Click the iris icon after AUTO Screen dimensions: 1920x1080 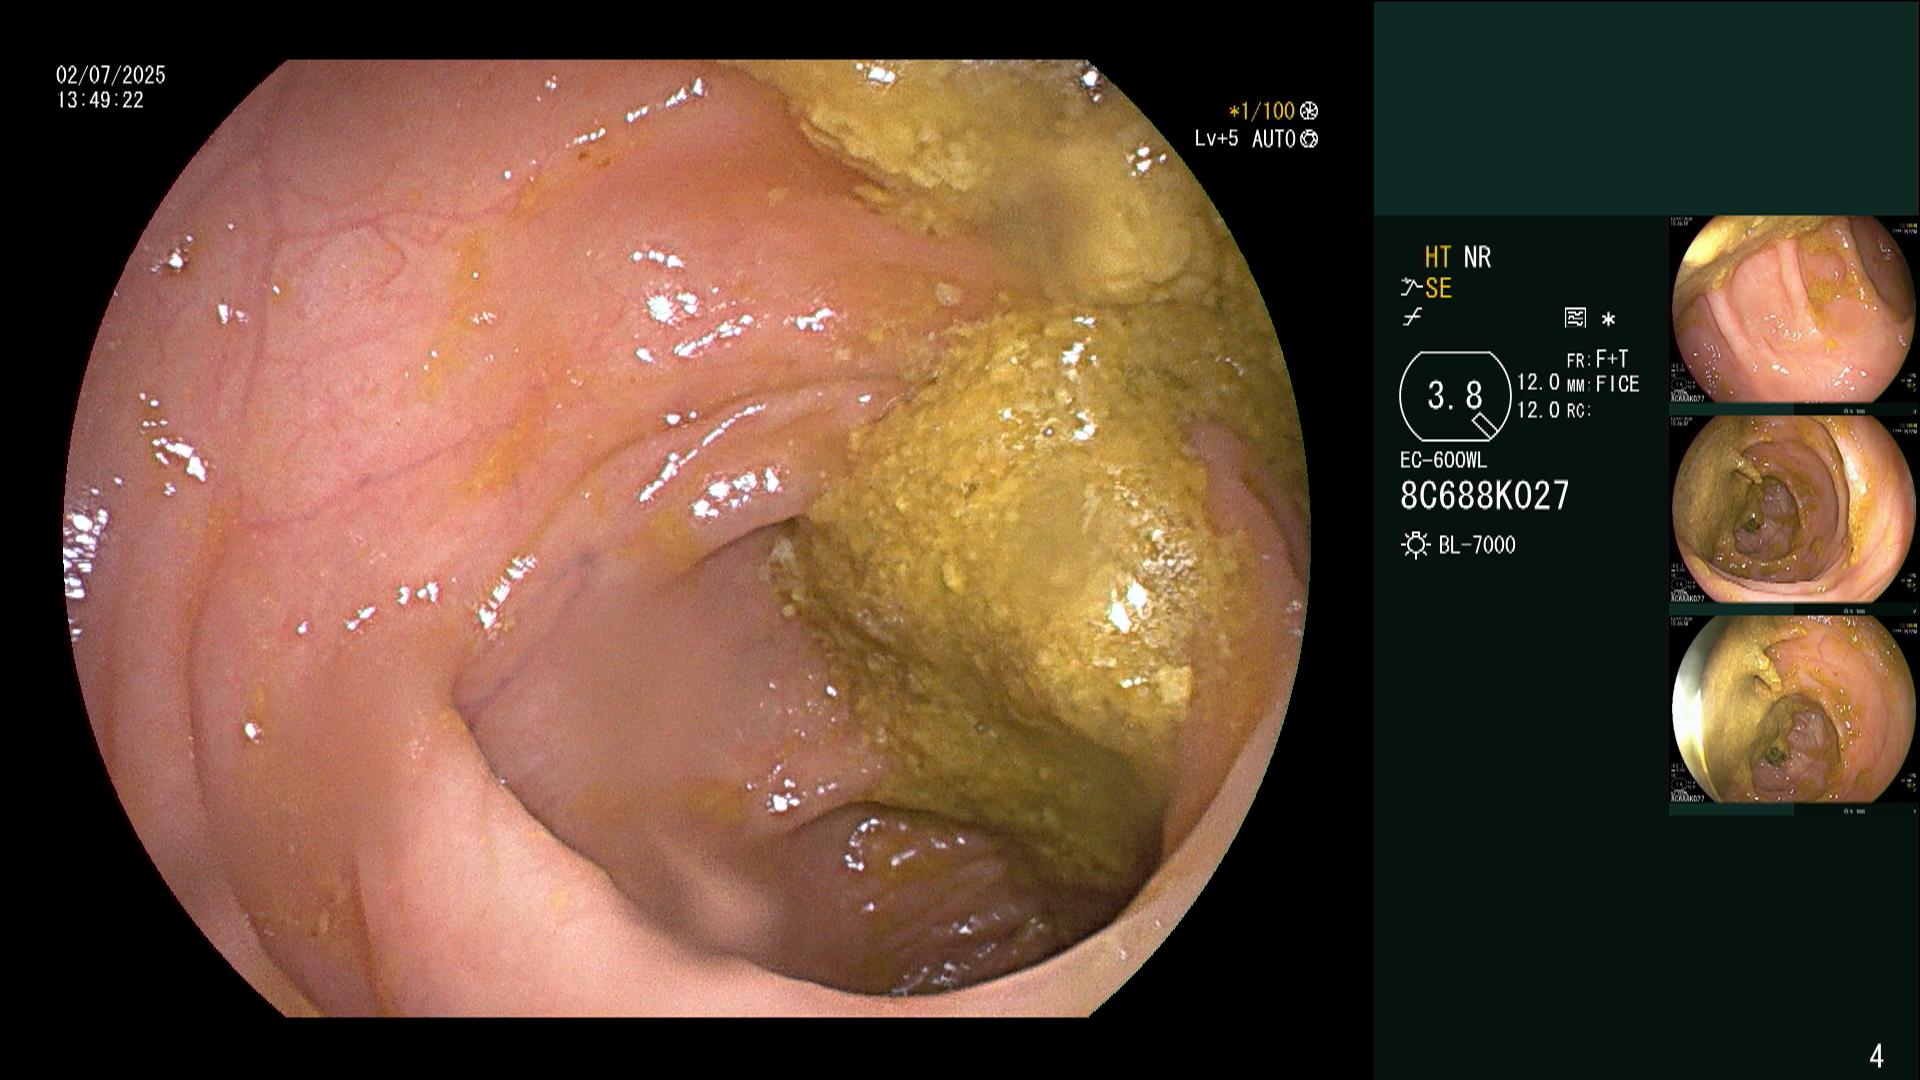click(x=1309, y=139)
